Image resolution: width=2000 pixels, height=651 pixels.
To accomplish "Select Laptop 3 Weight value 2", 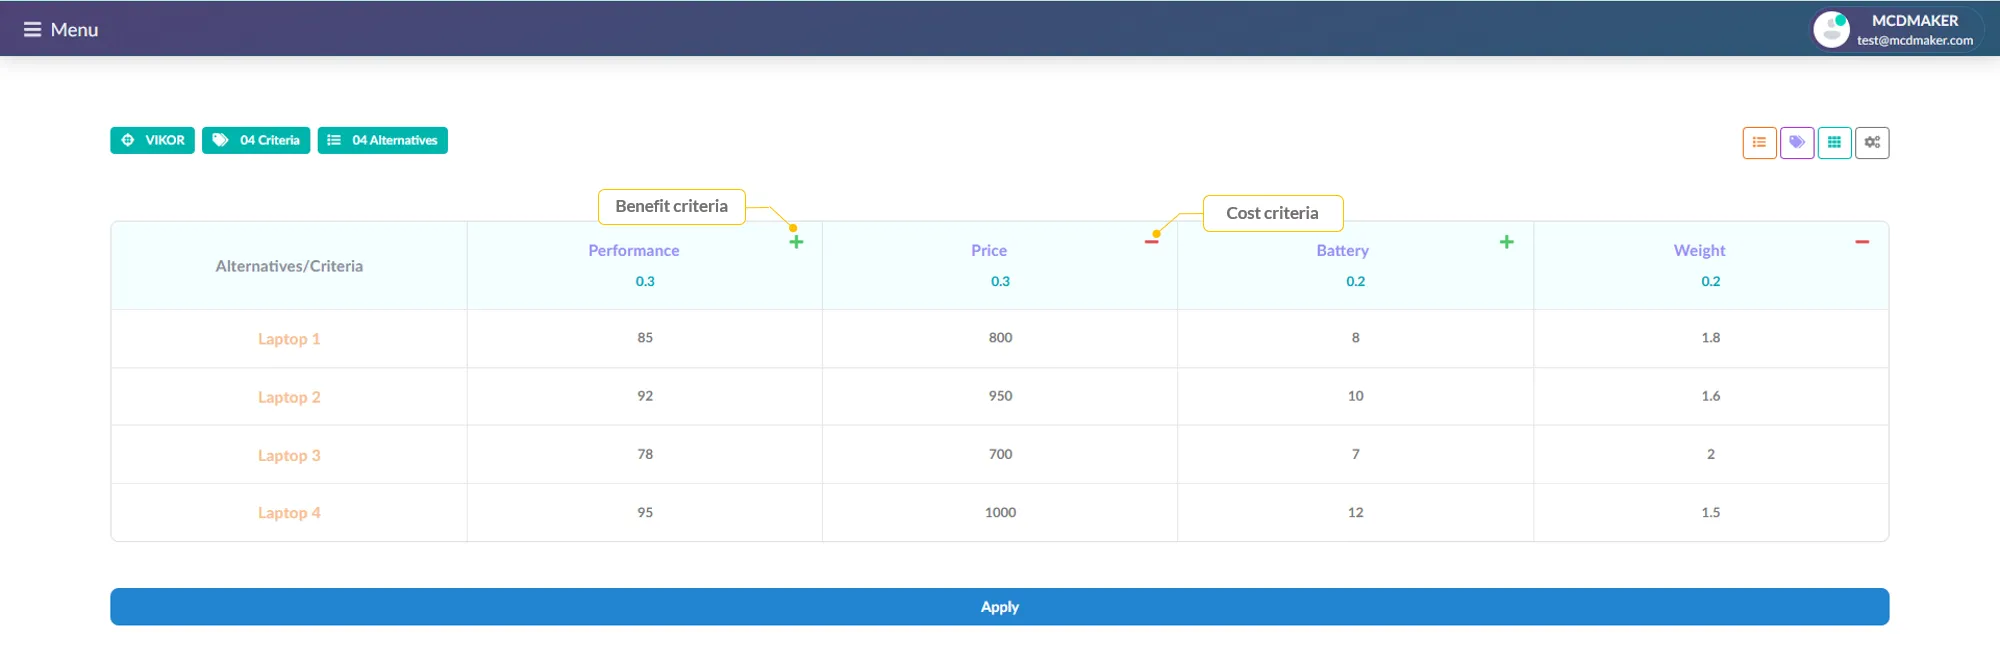I will 1711,454.
